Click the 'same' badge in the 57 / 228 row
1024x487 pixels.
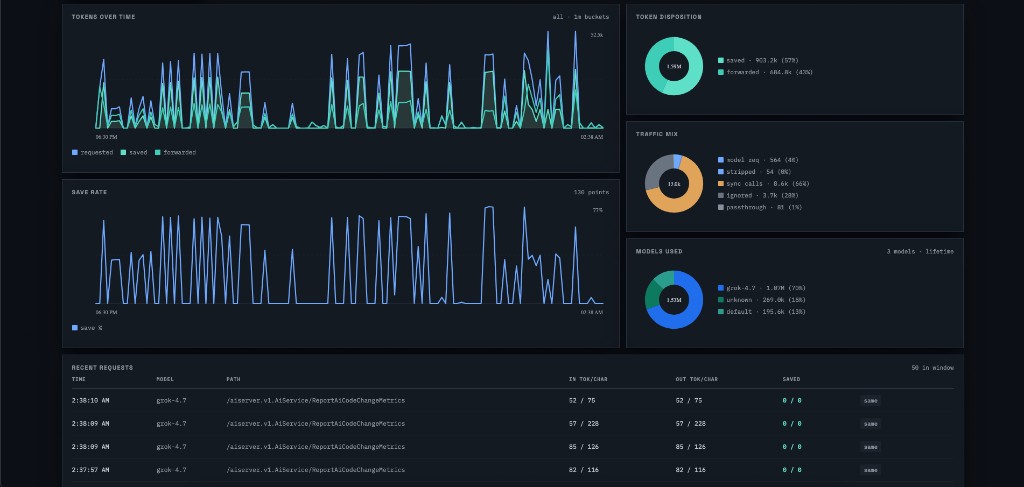[870, 424]
